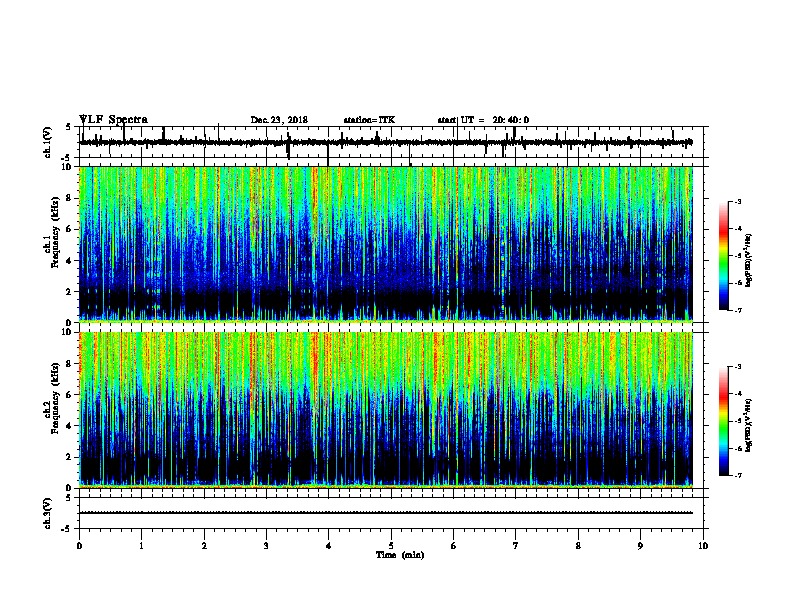Screen dimensions: 792x612
Task: Select the date text "Dec. 23, 2018"
Action: coord(279,120)
